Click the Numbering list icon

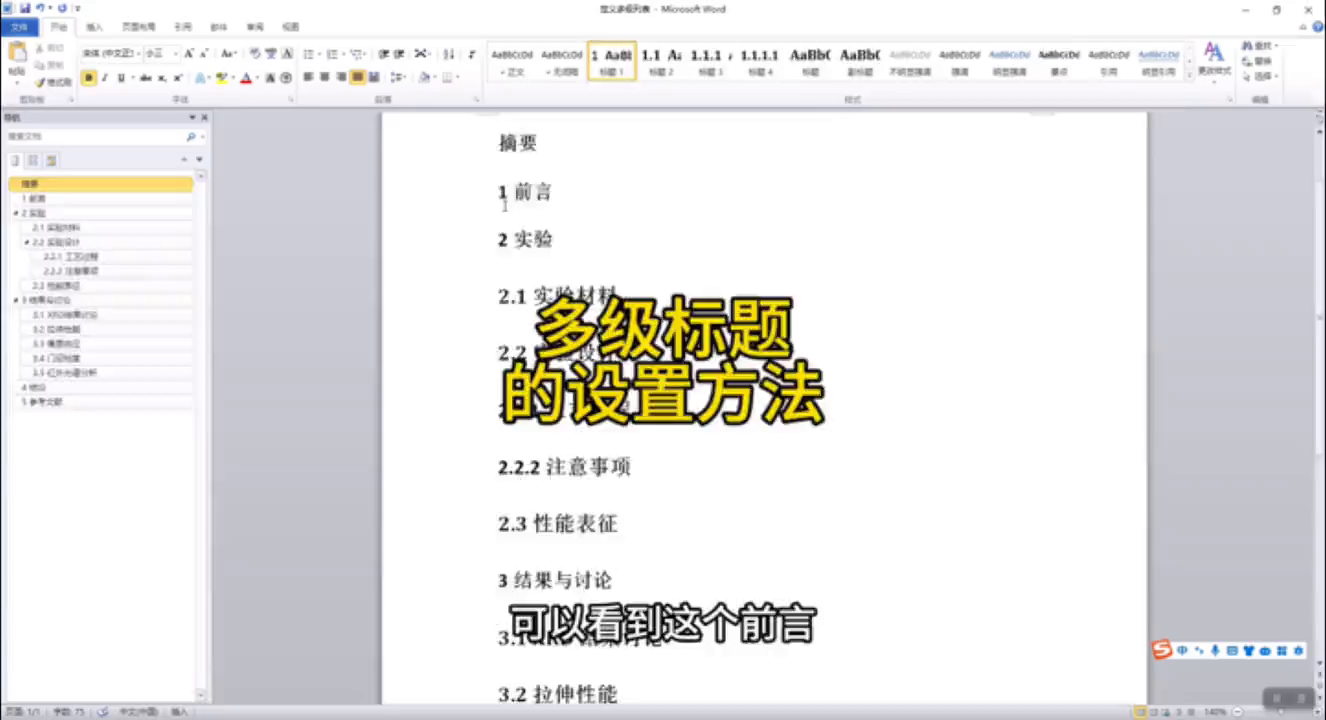point(333,54)
